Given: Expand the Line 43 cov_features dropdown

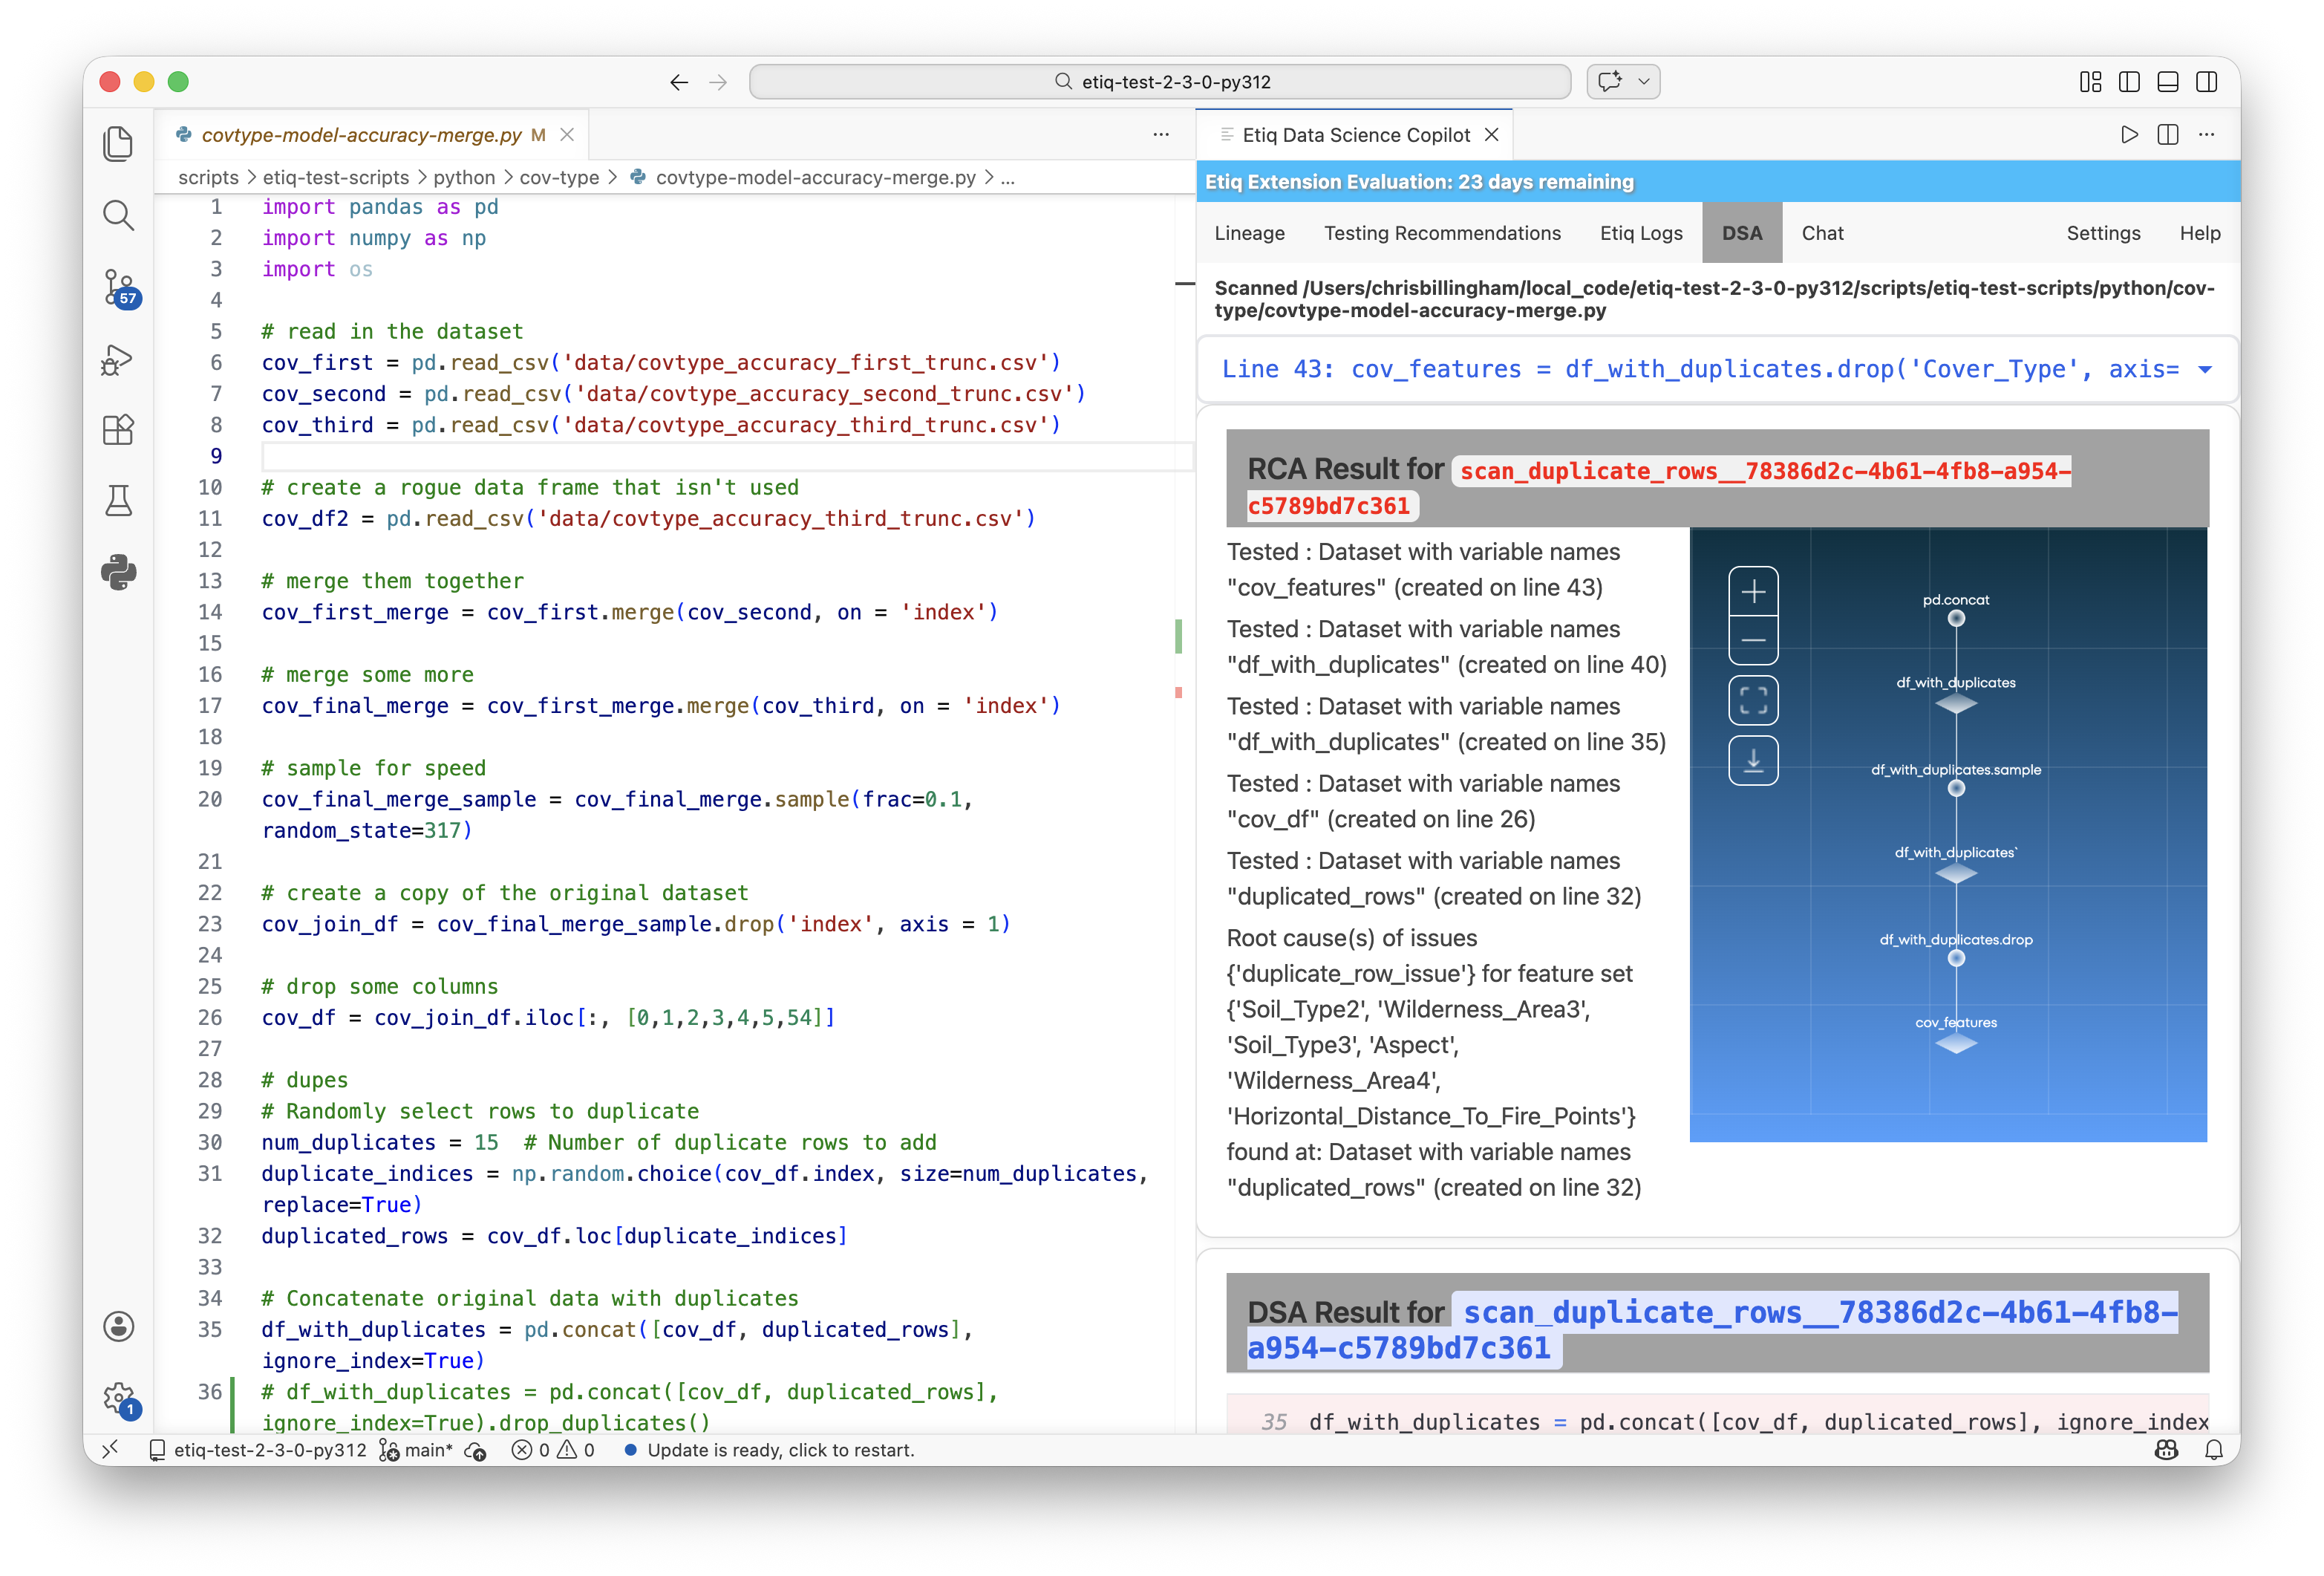Looking at the screenshot, I should (x=2204, y=370).
